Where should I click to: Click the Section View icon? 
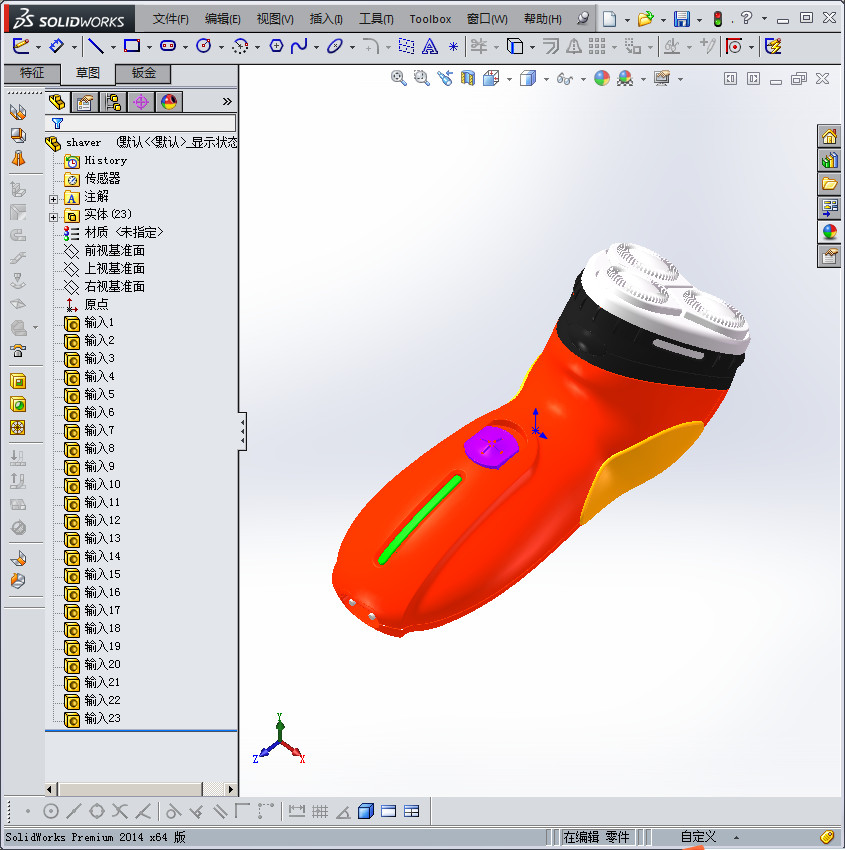click(468, 79)
